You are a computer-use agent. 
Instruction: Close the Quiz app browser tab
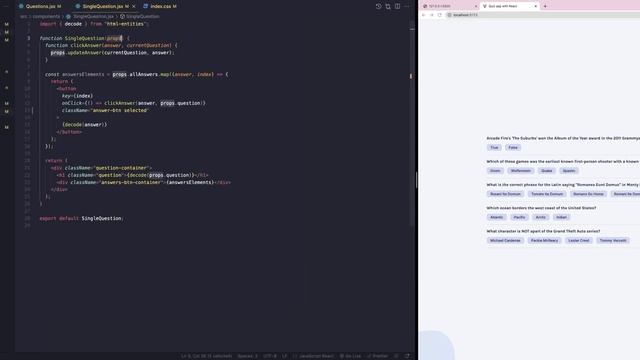point(536,6)
